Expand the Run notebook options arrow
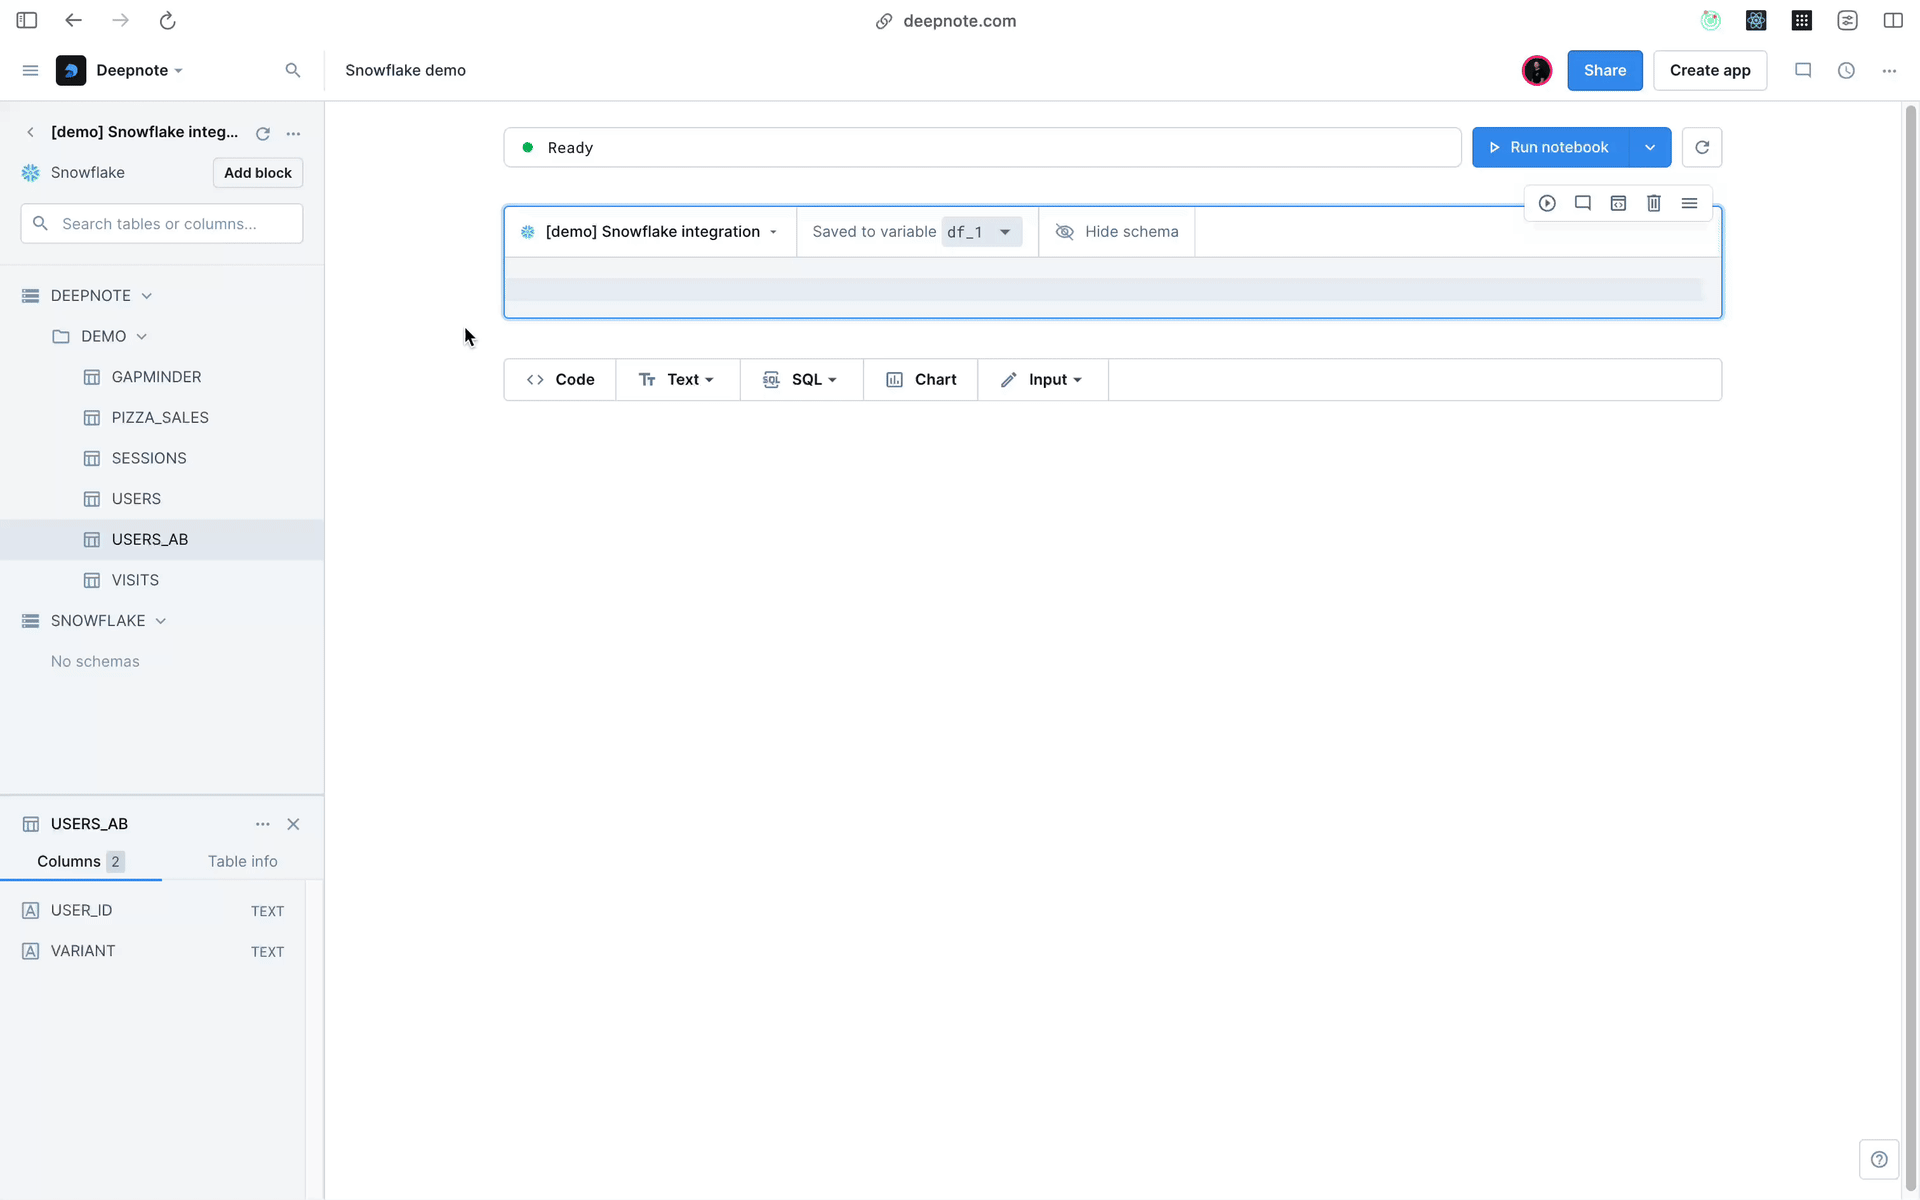 (1649, 147)
